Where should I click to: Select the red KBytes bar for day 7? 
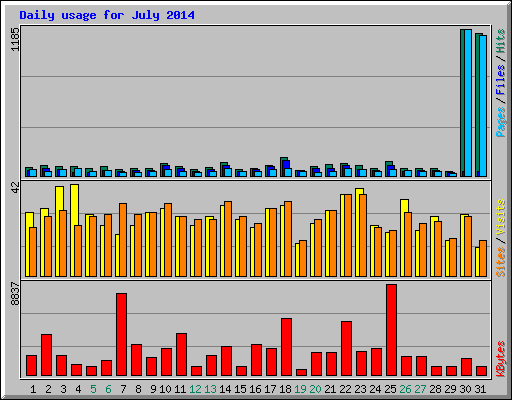tap(121, 335)
